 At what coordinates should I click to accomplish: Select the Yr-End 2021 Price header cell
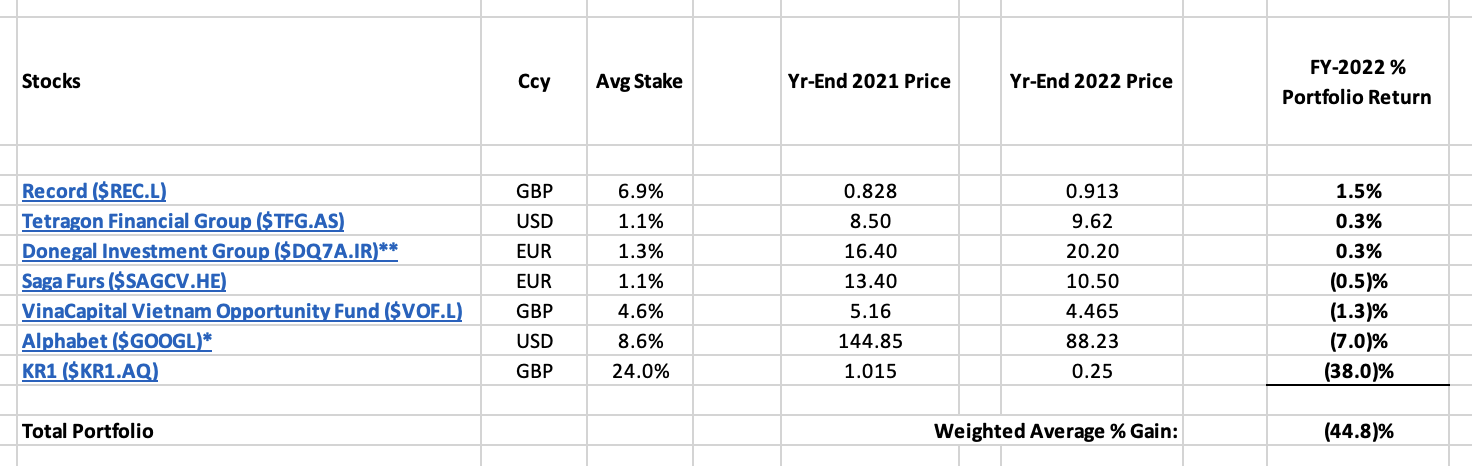869,81
